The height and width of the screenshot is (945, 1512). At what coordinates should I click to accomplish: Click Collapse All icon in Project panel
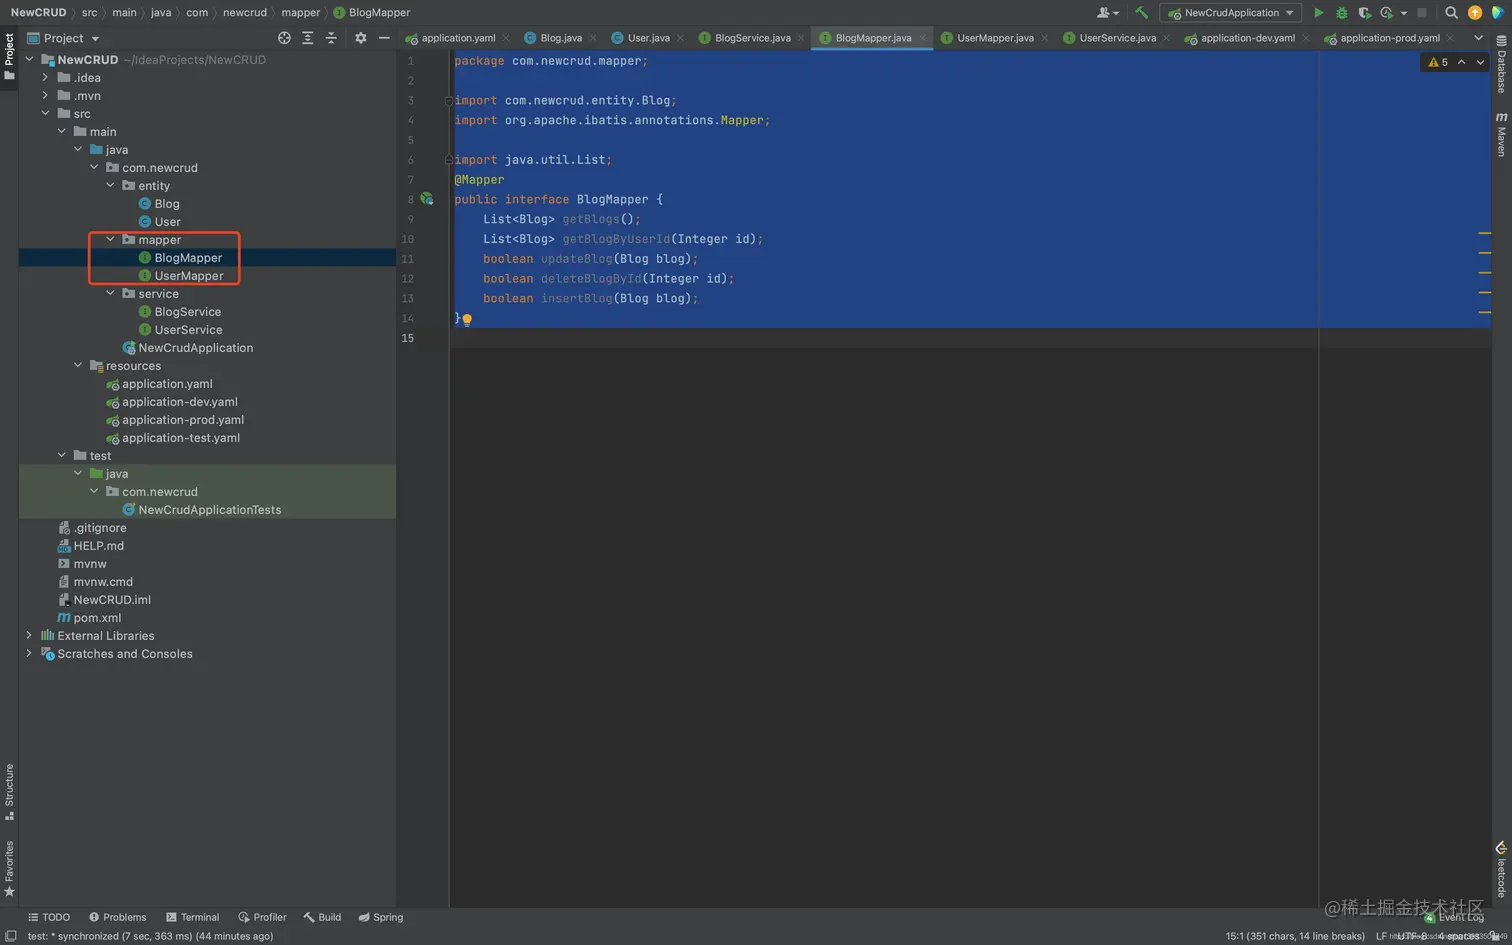click(331, 38)
